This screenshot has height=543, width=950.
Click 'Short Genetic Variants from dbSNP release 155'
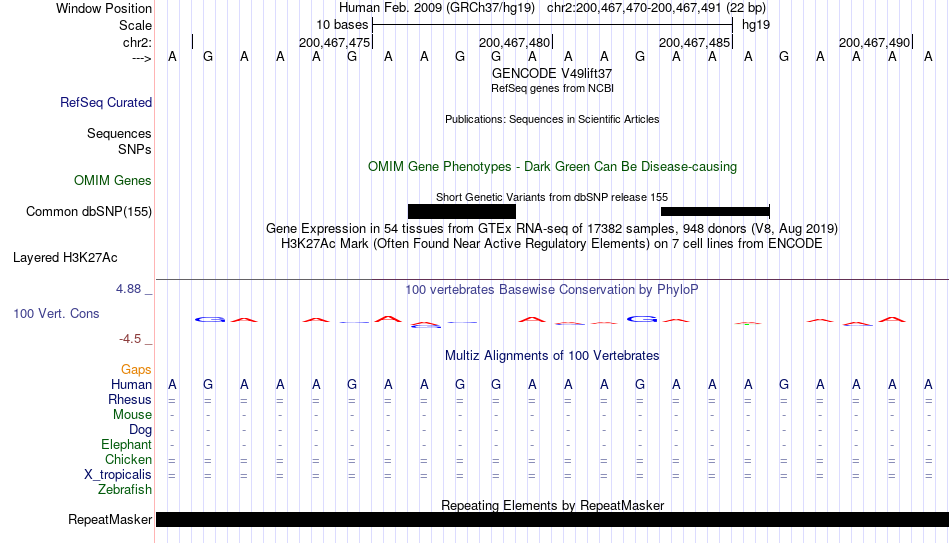point(552,197)
